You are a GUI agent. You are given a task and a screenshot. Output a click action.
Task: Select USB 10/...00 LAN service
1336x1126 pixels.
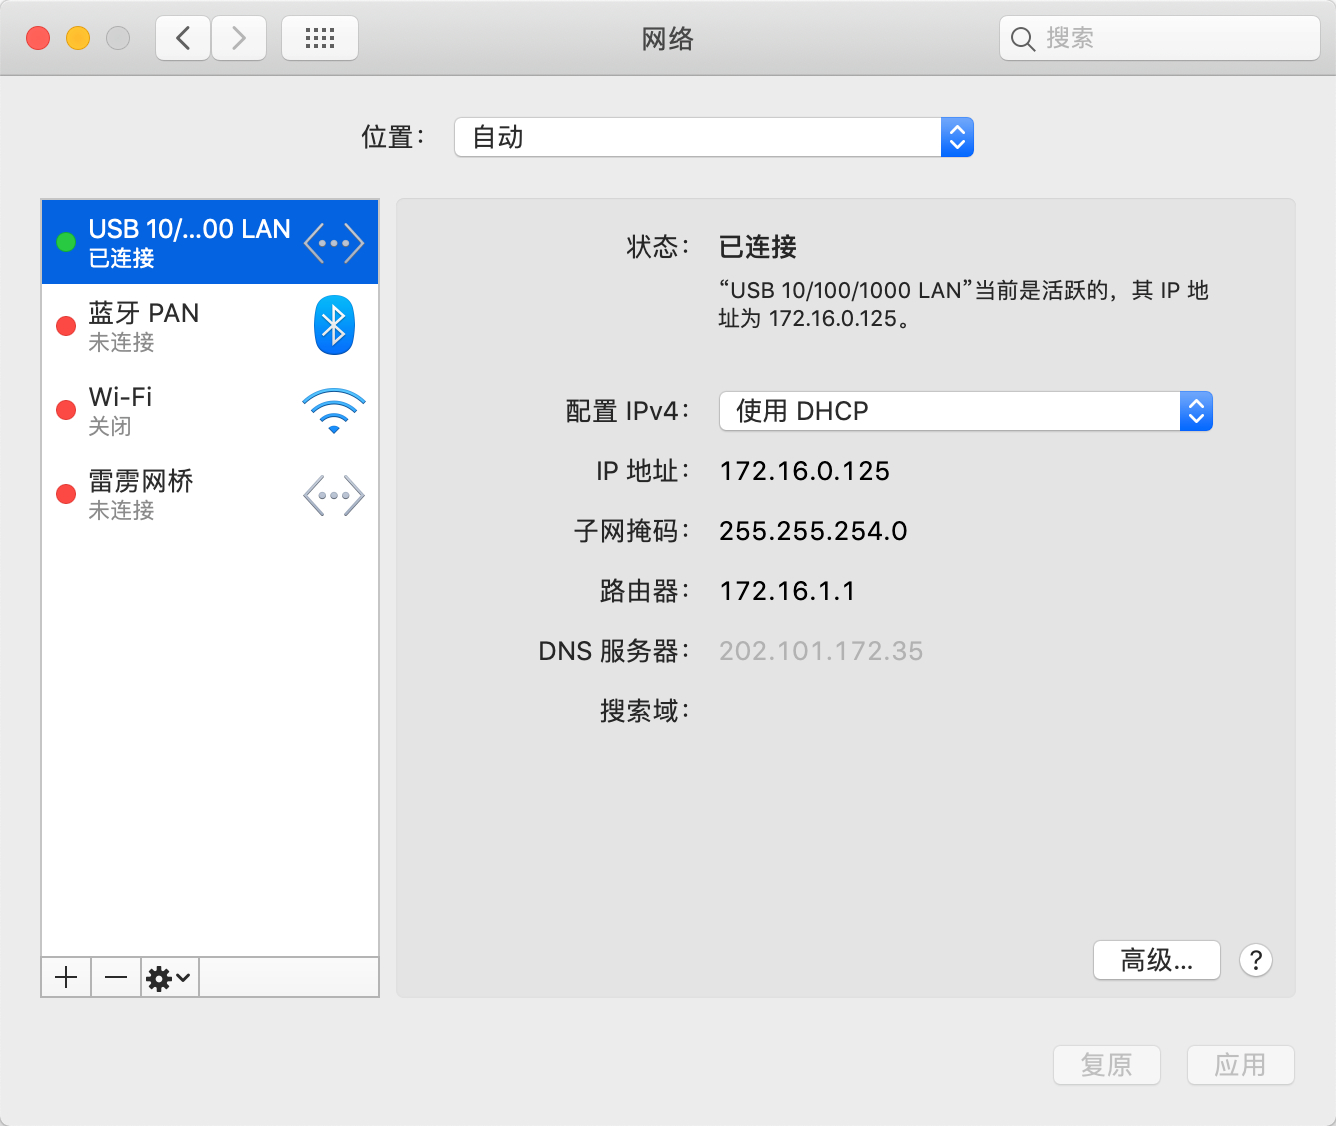point(210,242)
